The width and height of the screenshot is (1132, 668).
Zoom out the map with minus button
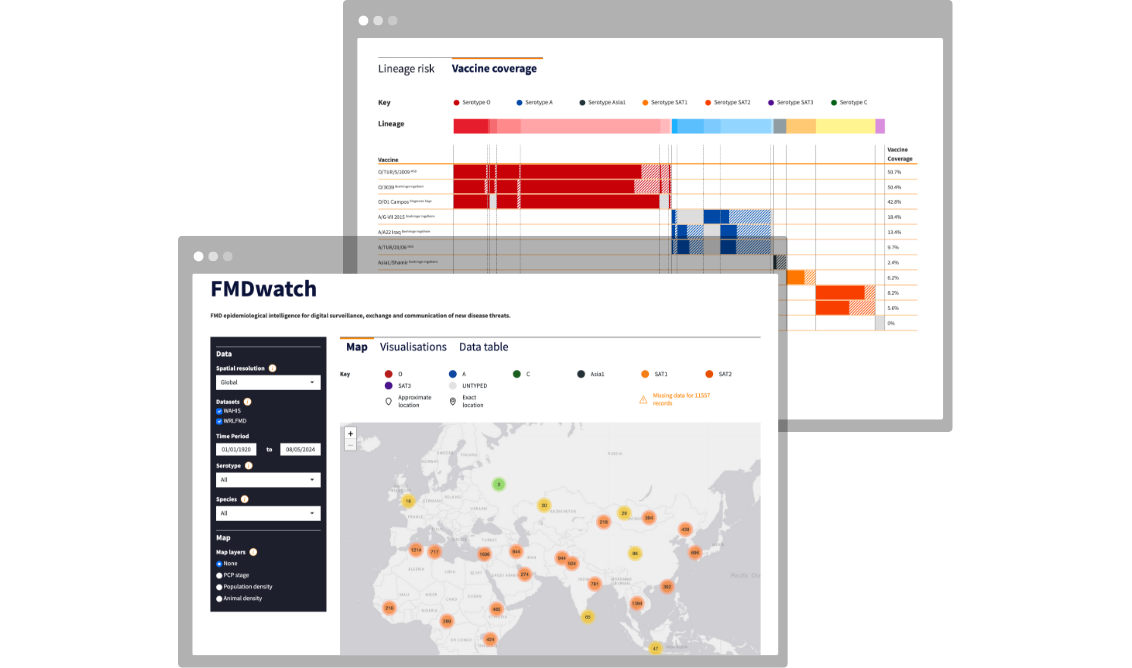(x=350, y=445)
